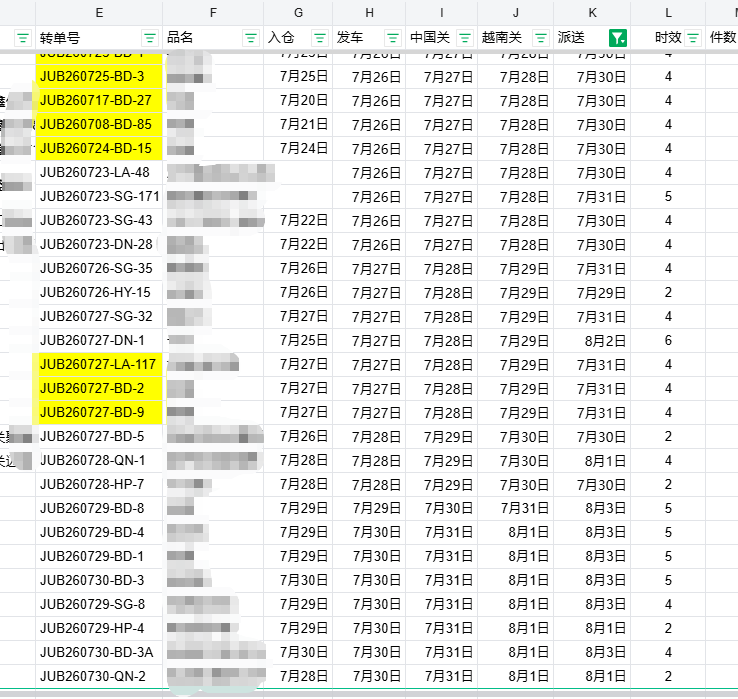Select cell JUB260730-QN-2
Screen dimensions: 738x699
coord(99,676)
